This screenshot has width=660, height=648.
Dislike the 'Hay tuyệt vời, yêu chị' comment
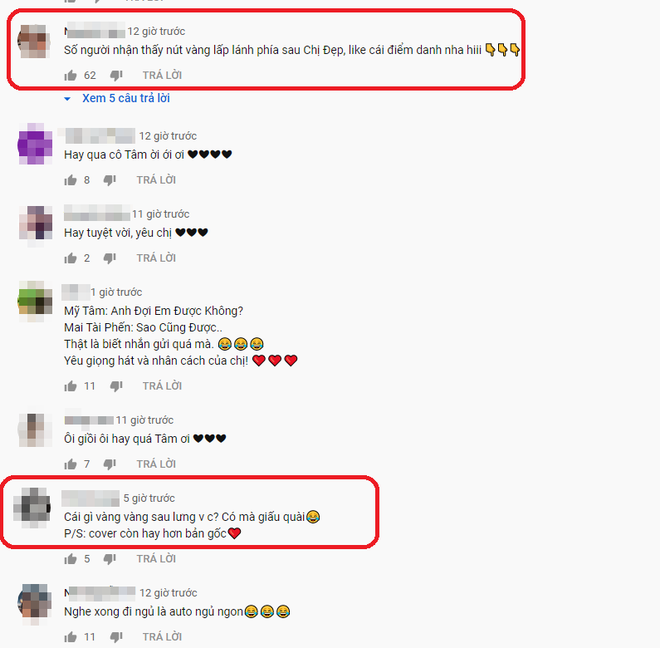point(110,258)
